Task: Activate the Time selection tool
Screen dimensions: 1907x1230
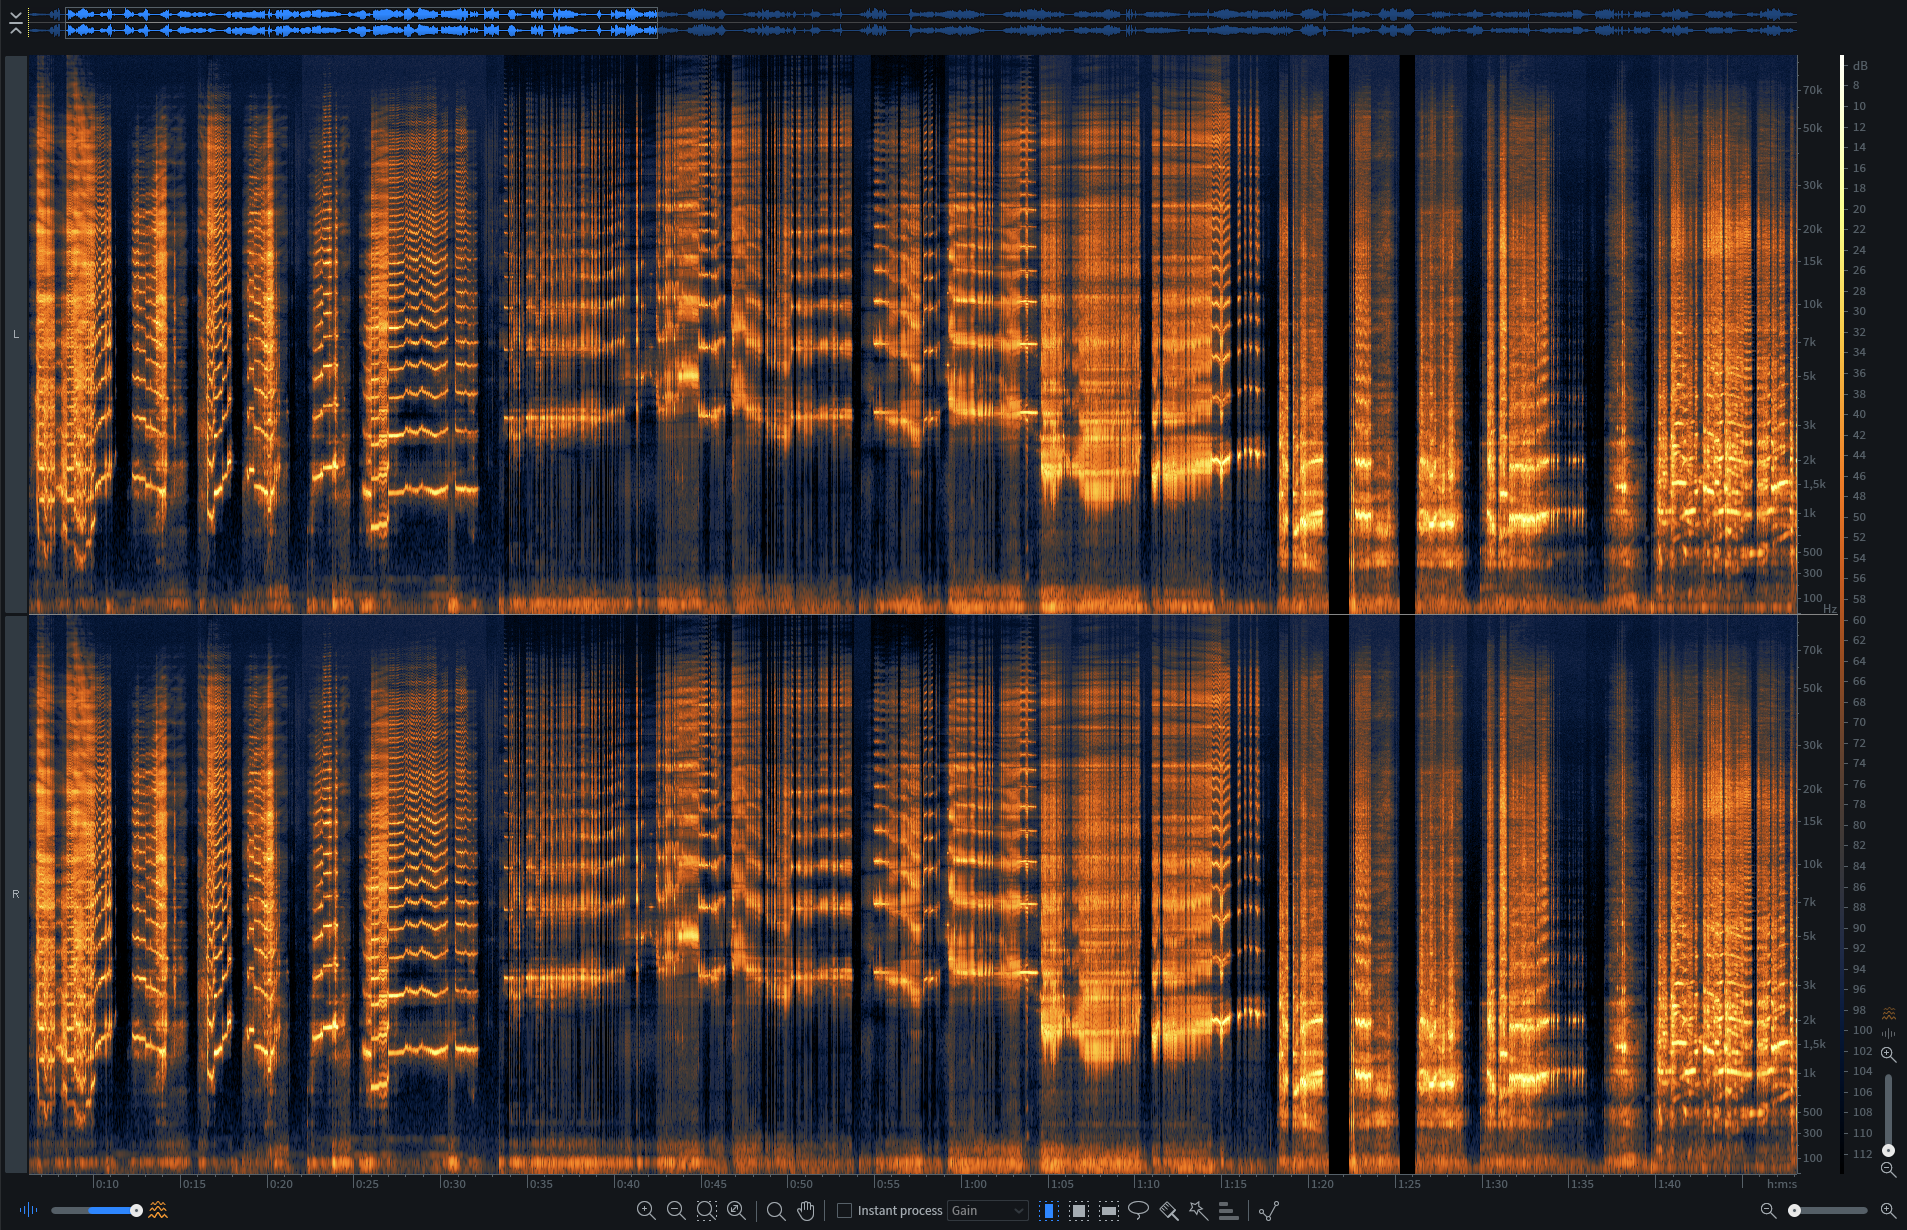Action: (x=1048, y=1211)
